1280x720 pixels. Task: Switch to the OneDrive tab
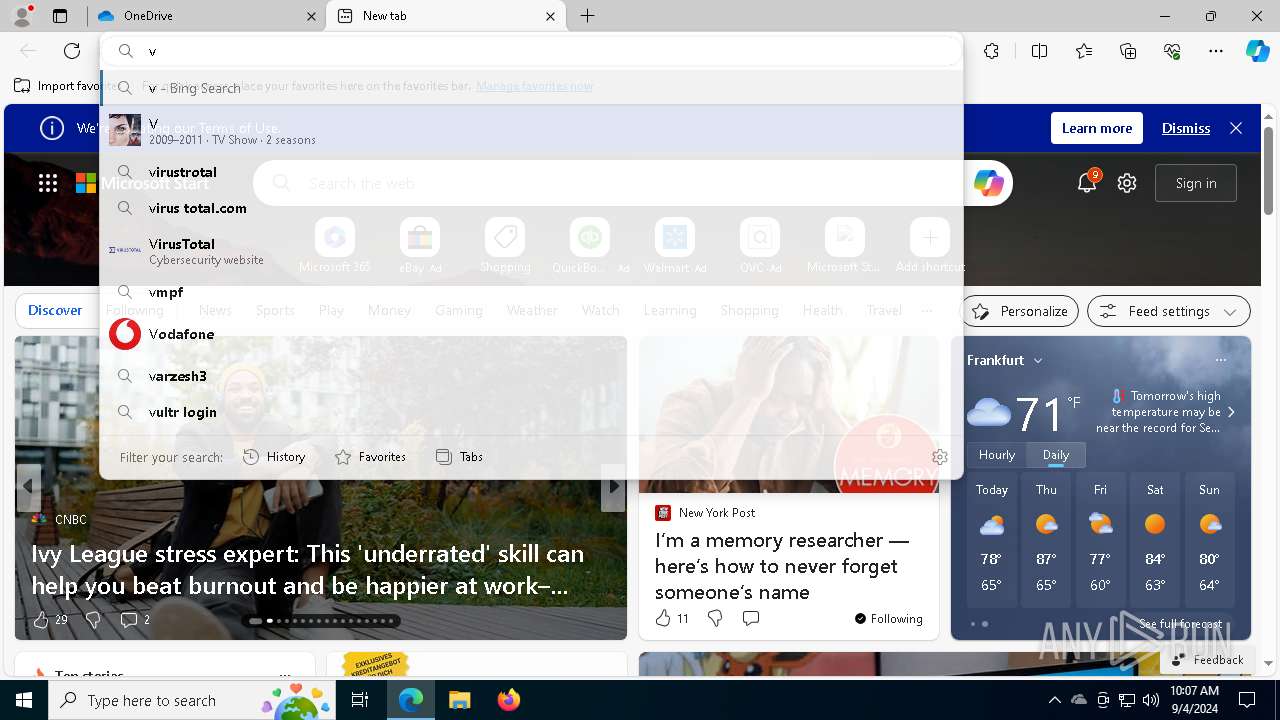coord(207,16)
